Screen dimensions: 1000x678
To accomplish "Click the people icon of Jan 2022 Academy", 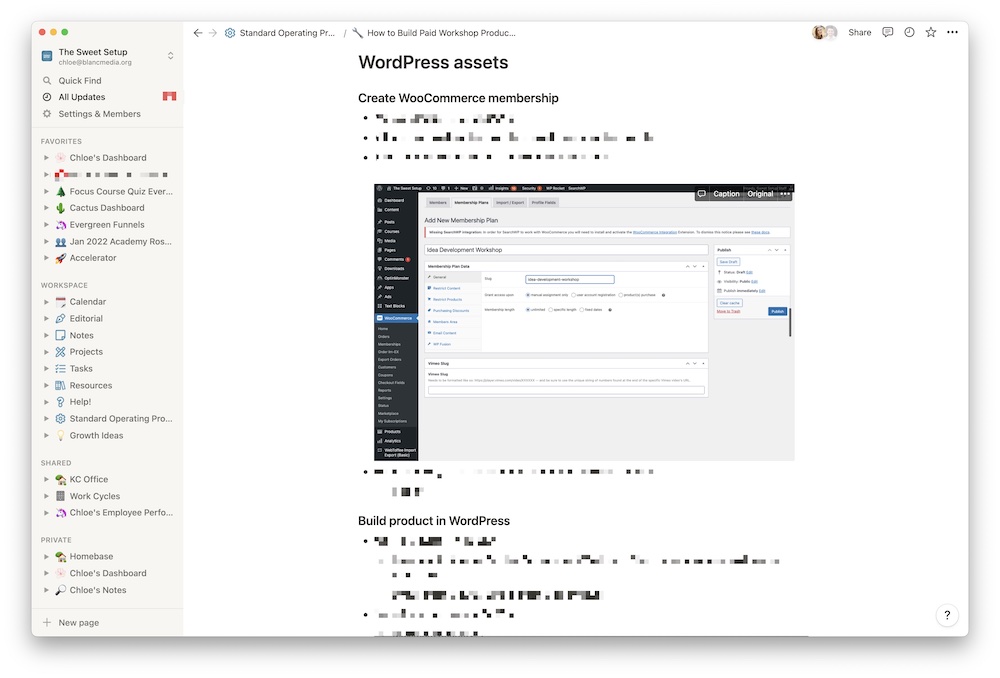I will point(61,242).
